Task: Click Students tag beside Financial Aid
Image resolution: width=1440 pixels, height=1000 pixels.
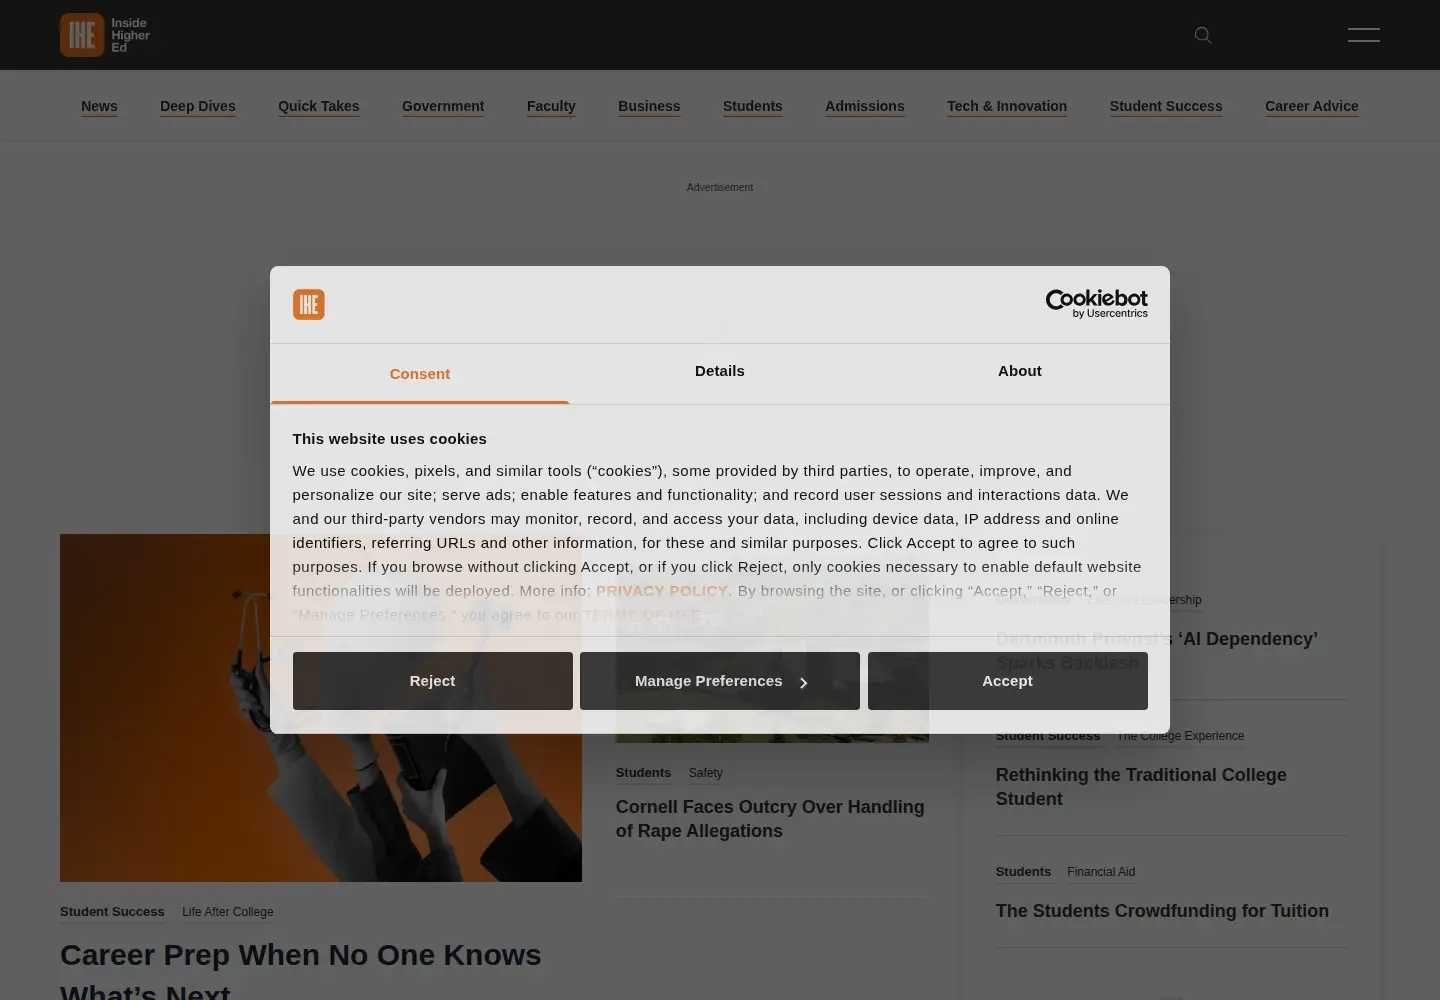Action: (1023, 872)
